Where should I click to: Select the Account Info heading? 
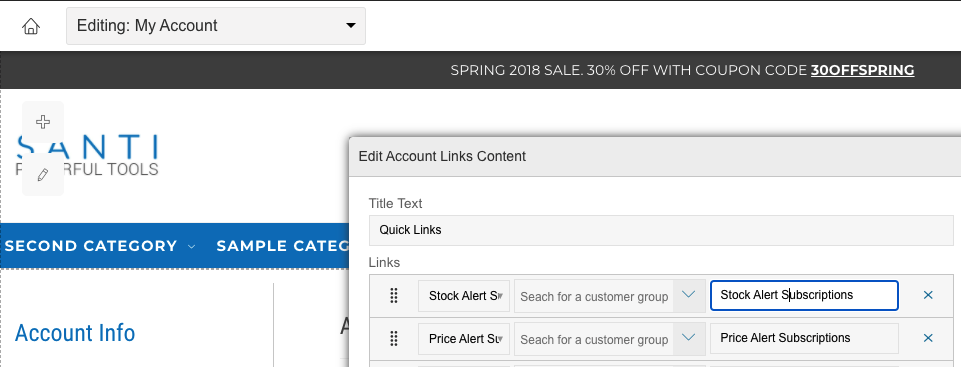point(75,333)
